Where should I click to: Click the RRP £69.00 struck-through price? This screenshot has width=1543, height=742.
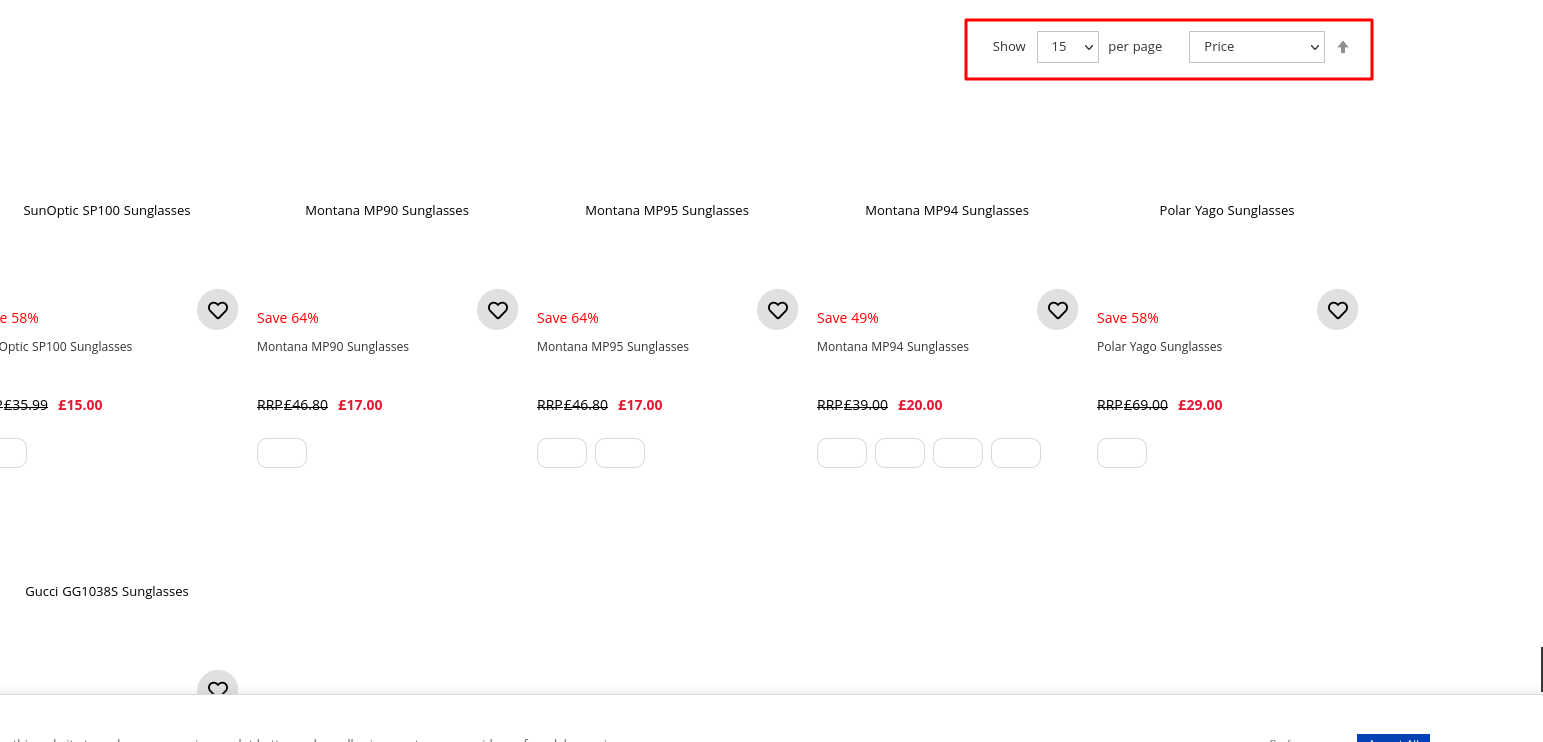click(x=1132, y=405)
